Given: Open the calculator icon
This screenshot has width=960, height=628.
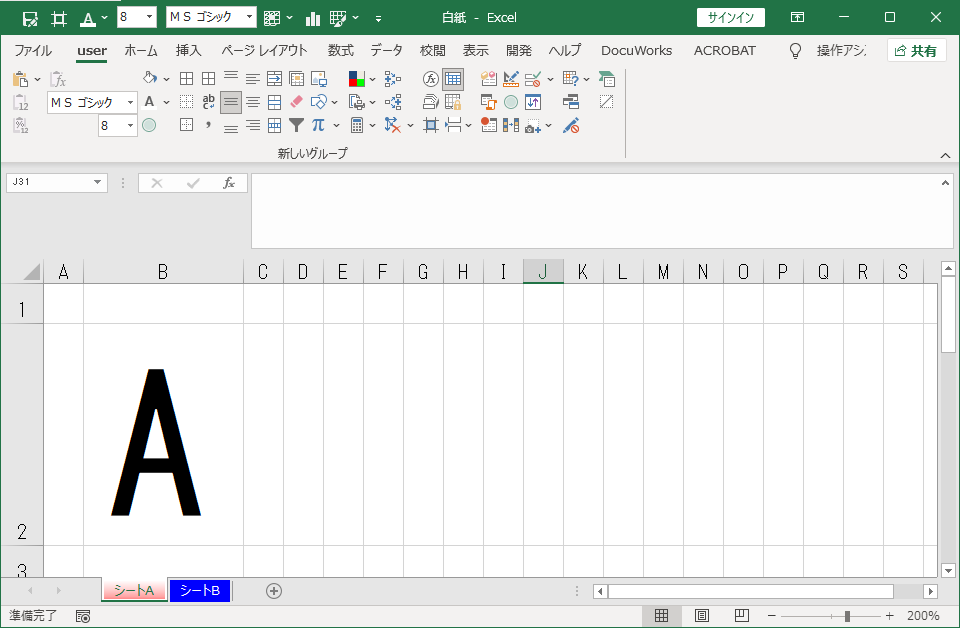Looking at the screenshot, I should (x=356, y=125).
